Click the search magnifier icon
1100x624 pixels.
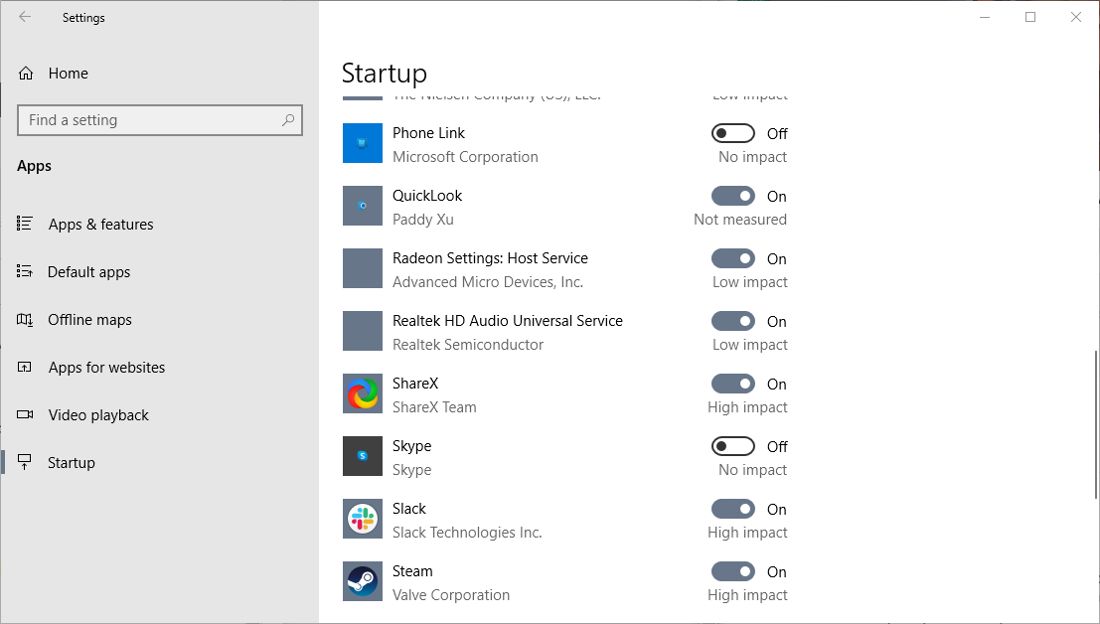(x=288, y=120)
